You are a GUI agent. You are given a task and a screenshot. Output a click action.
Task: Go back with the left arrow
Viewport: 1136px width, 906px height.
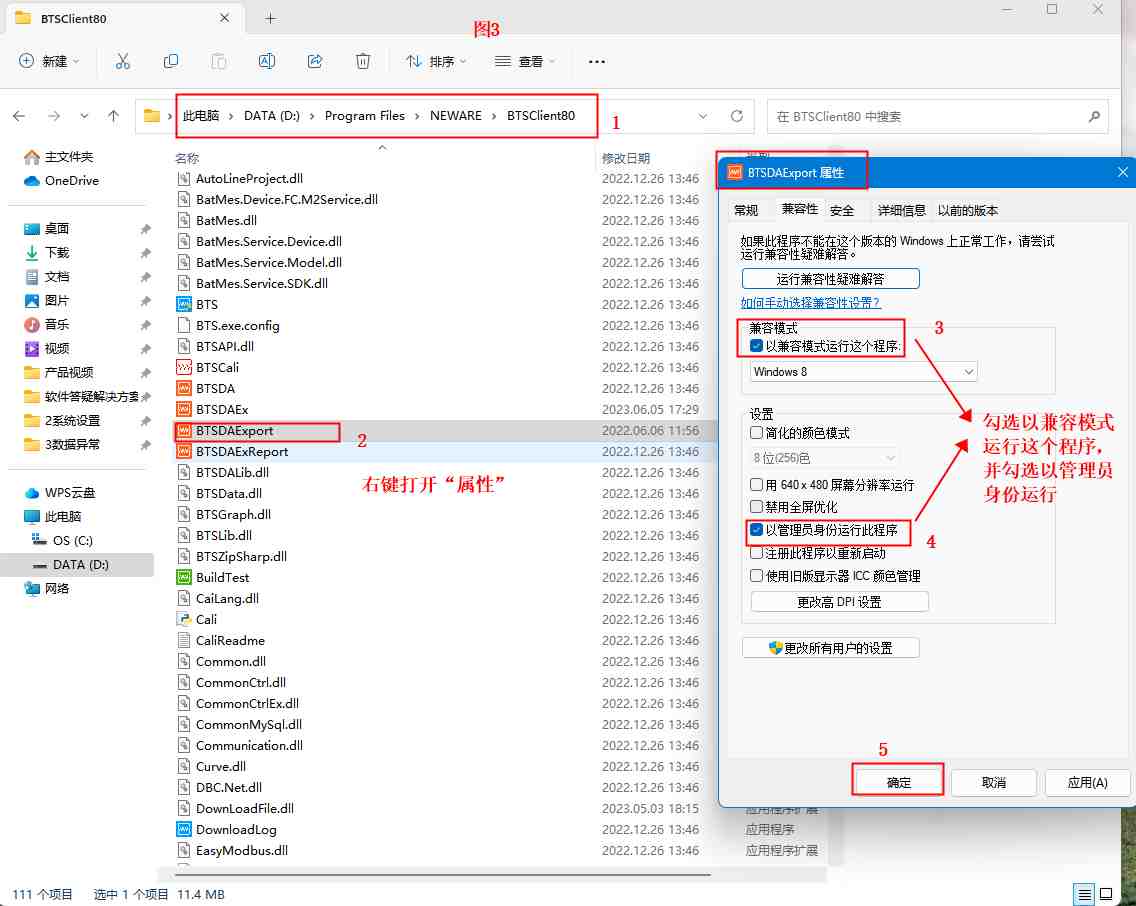20,116
